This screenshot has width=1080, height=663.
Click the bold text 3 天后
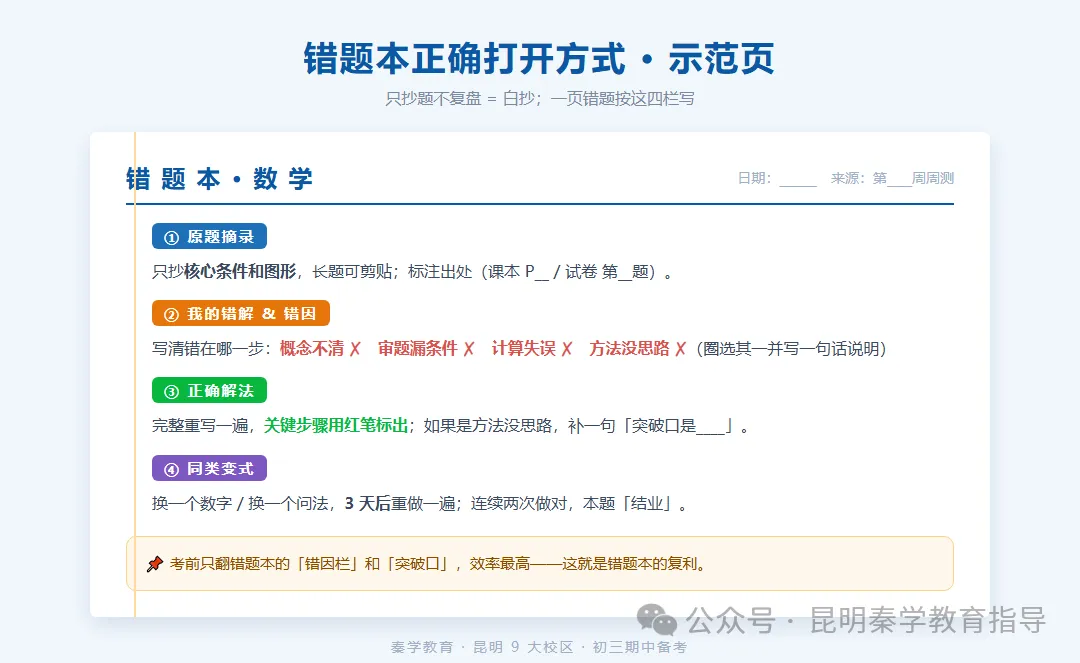[x=368, y=503]
